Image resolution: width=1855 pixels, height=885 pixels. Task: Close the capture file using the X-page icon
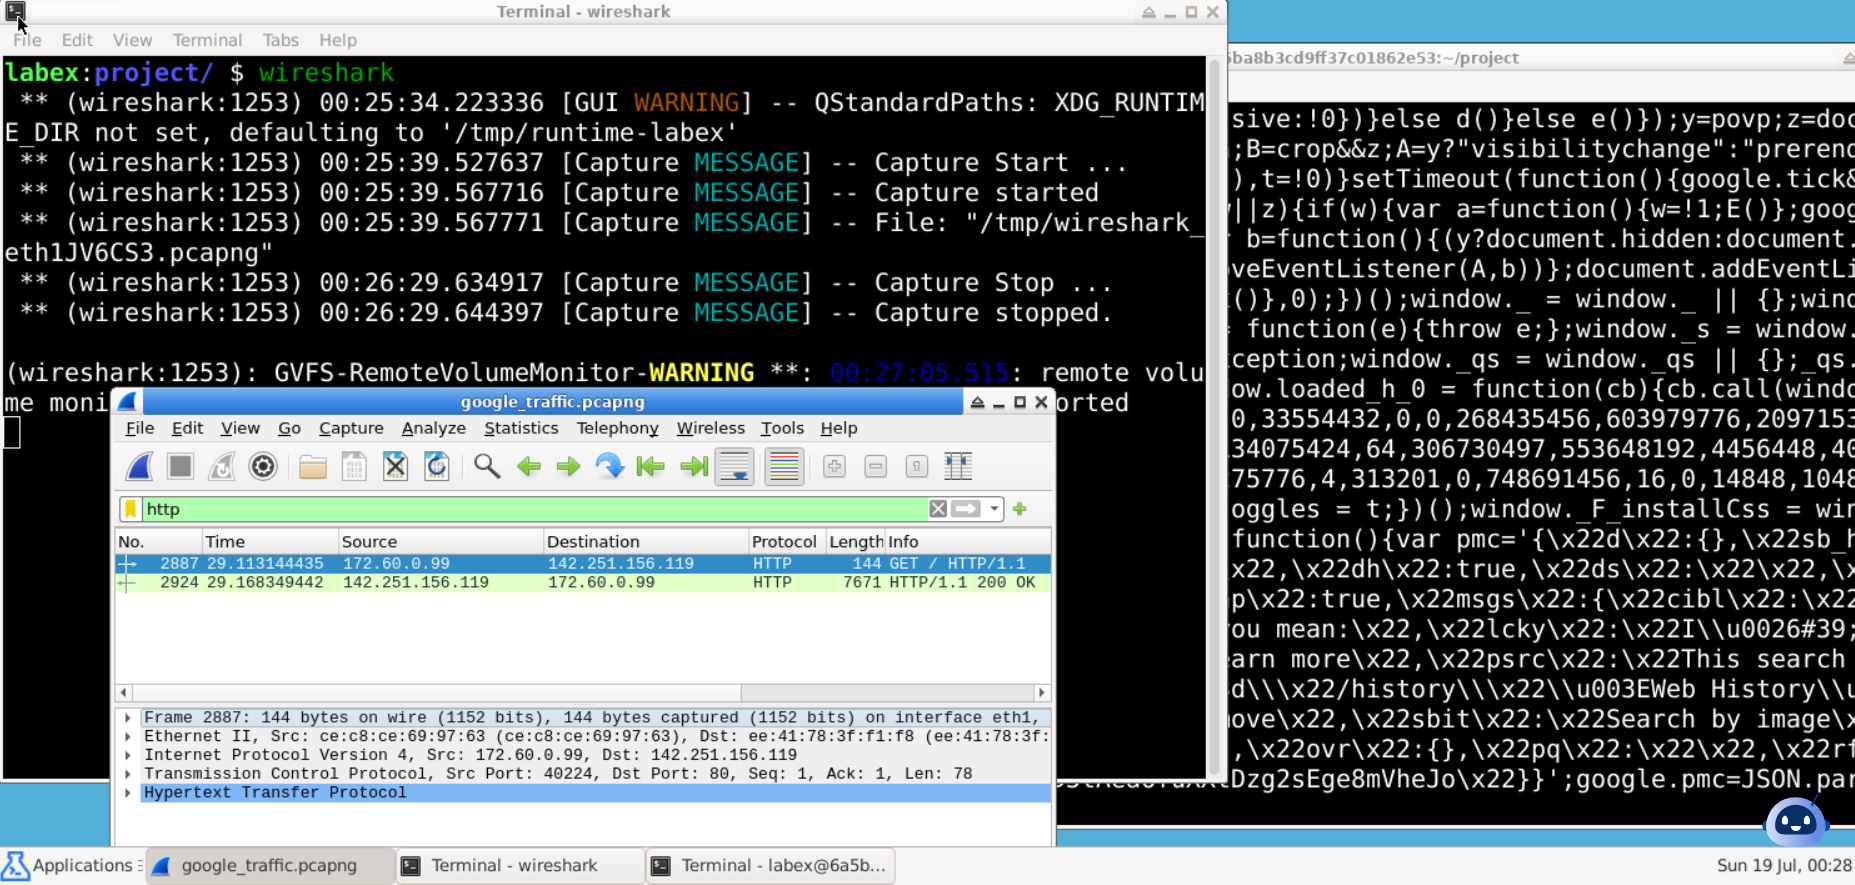(x=395, y=466)
